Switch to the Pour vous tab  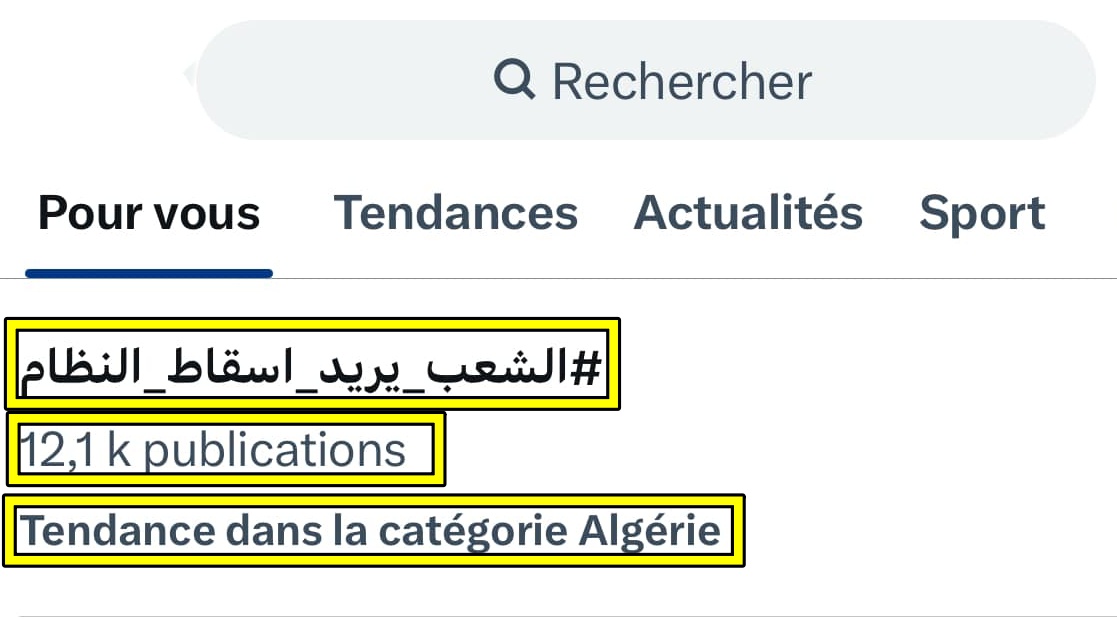click(149, 213)
